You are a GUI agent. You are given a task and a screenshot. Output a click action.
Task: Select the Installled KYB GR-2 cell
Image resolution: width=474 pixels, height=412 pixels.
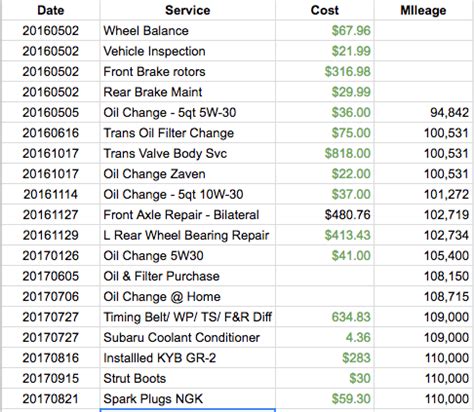(188, 358)
